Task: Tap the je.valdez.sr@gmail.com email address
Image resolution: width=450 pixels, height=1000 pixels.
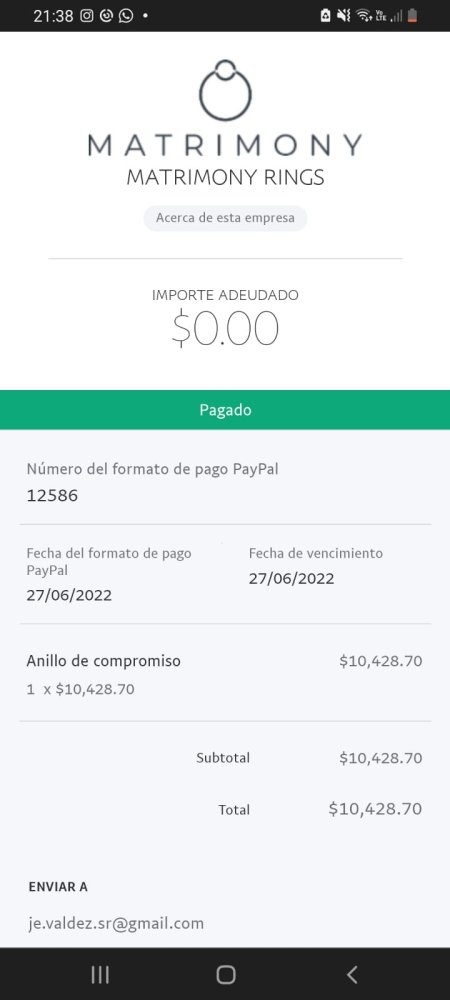Action: 116,923
